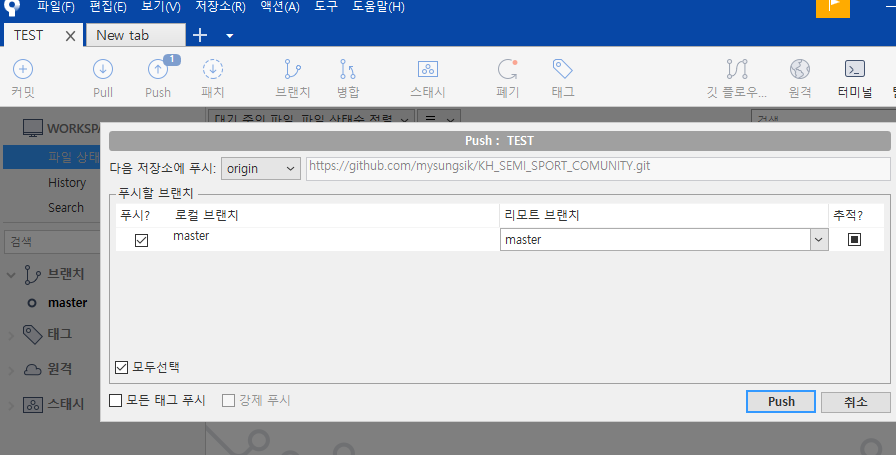This screenshot has width=896, height=455.
Task: Click the 브랜치 branch icon in sidebar
Action: tap(32, 274)
